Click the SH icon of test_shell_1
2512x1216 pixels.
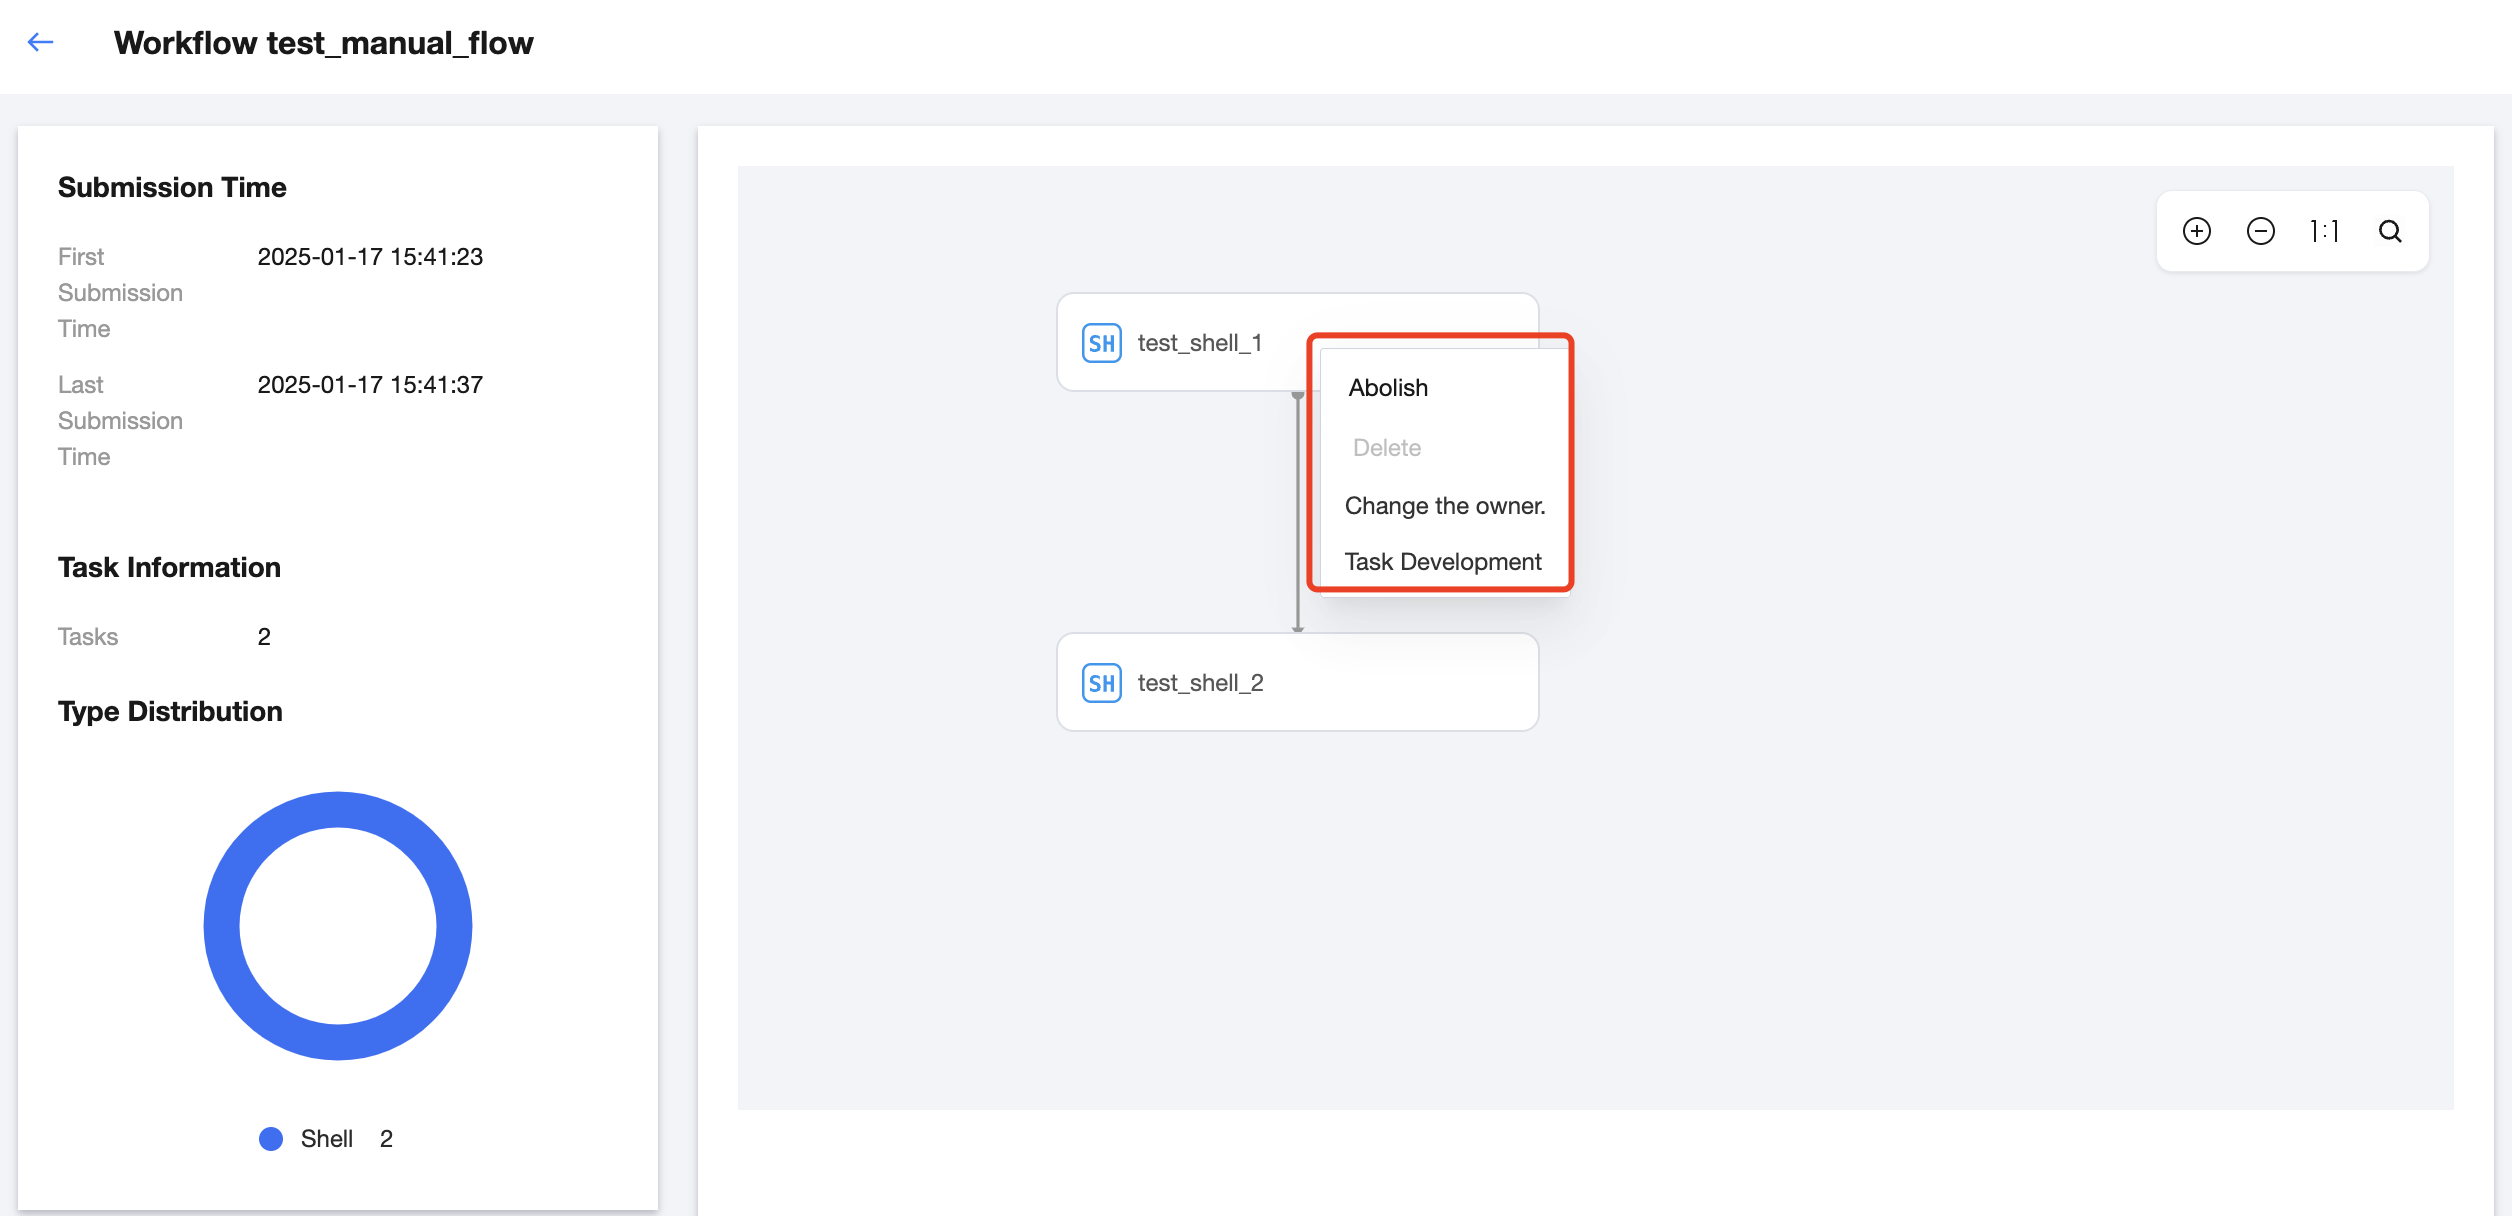(1101, 343)
